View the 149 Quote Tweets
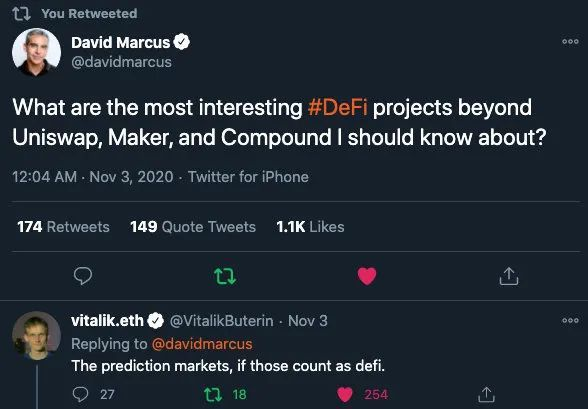 193,227
